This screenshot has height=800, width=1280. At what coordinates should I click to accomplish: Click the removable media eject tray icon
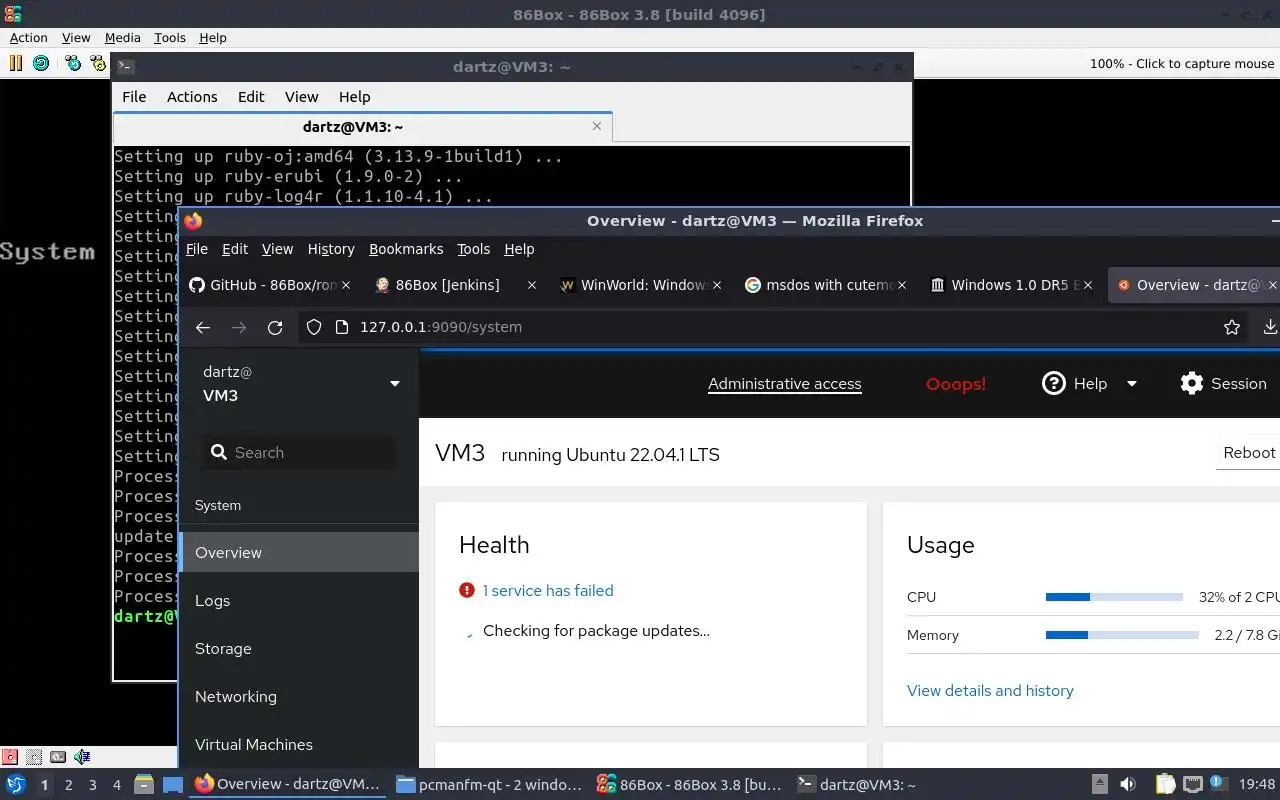[1100, 784]
